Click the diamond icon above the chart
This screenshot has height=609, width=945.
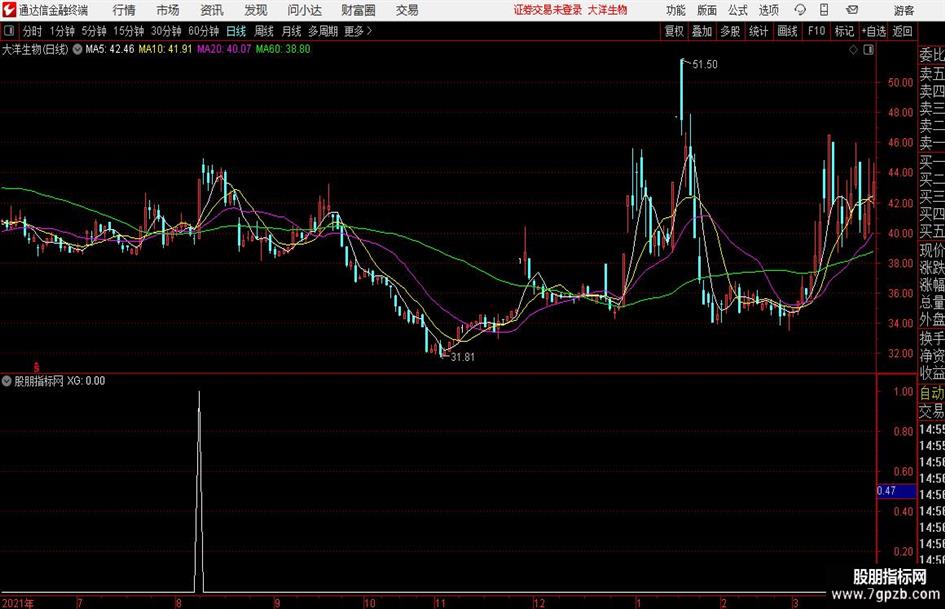pos(853,50)
